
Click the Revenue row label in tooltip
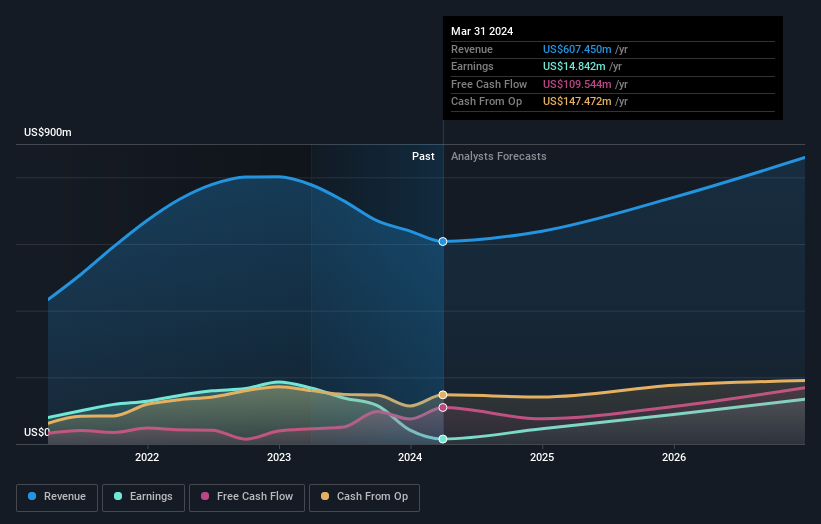click(x=472, y=49)
